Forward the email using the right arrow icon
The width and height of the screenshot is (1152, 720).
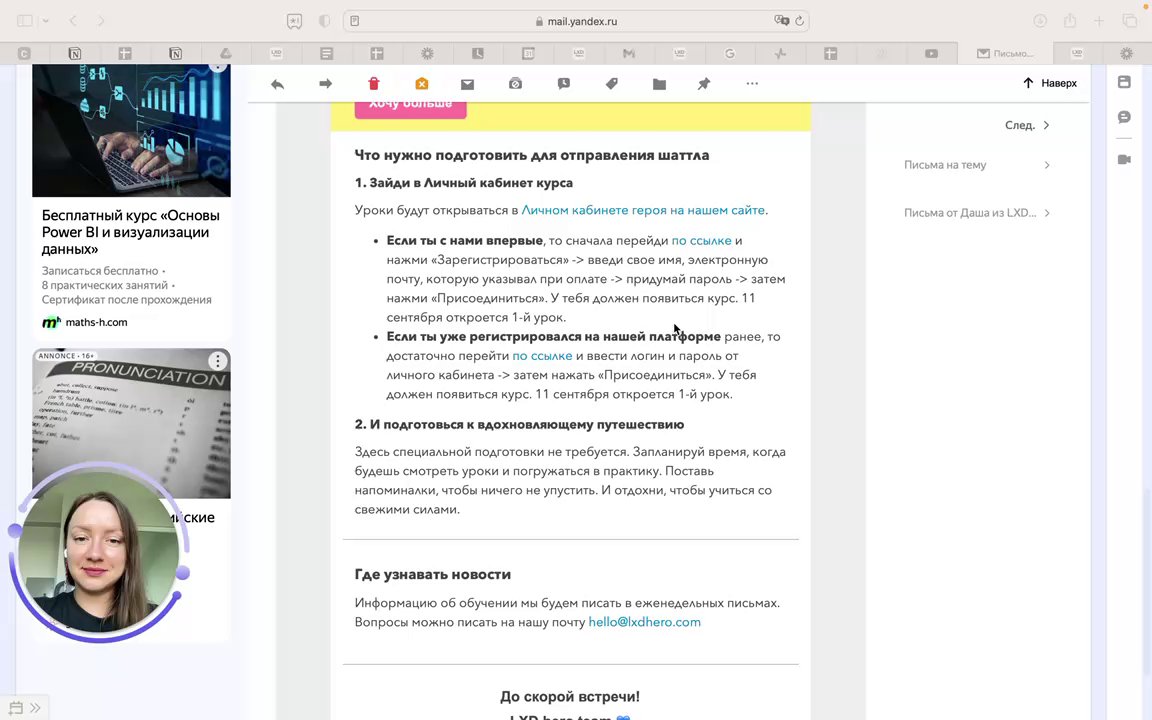click(x=325, y=84)
